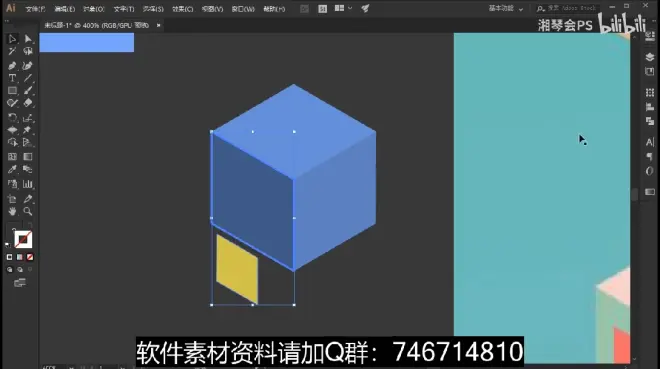The image size is (660, 369).
Task: Open the 编辑(E) menu
Action: [64, 9]
